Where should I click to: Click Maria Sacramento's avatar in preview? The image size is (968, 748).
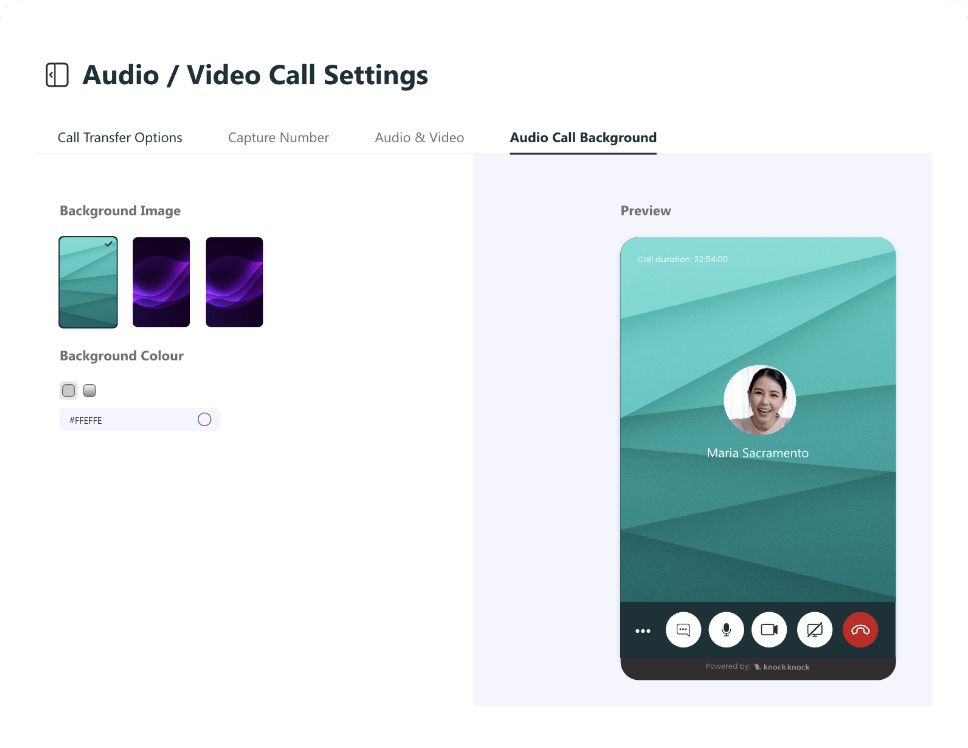point(759,400)
